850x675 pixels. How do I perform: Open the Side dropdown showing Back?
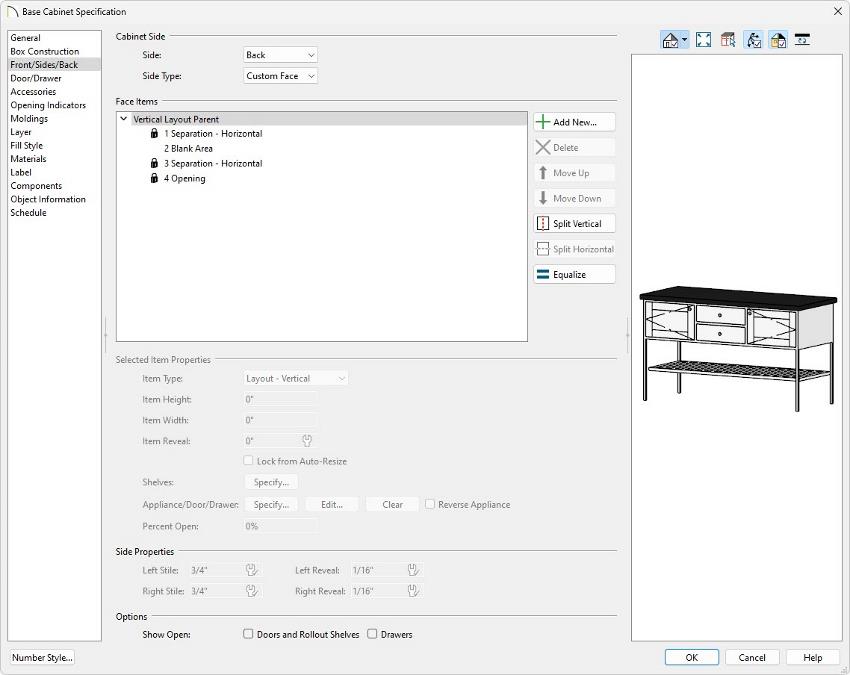280,55
